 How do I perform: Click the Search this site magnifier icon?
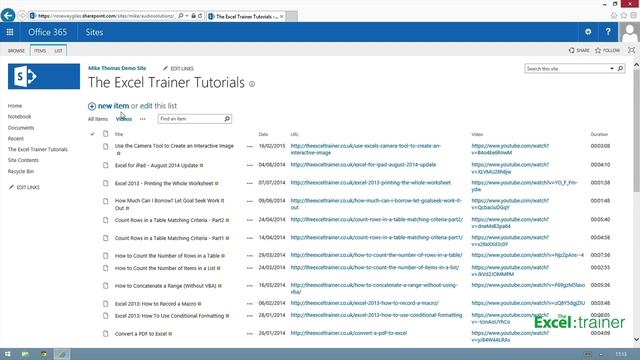[620, 69]
